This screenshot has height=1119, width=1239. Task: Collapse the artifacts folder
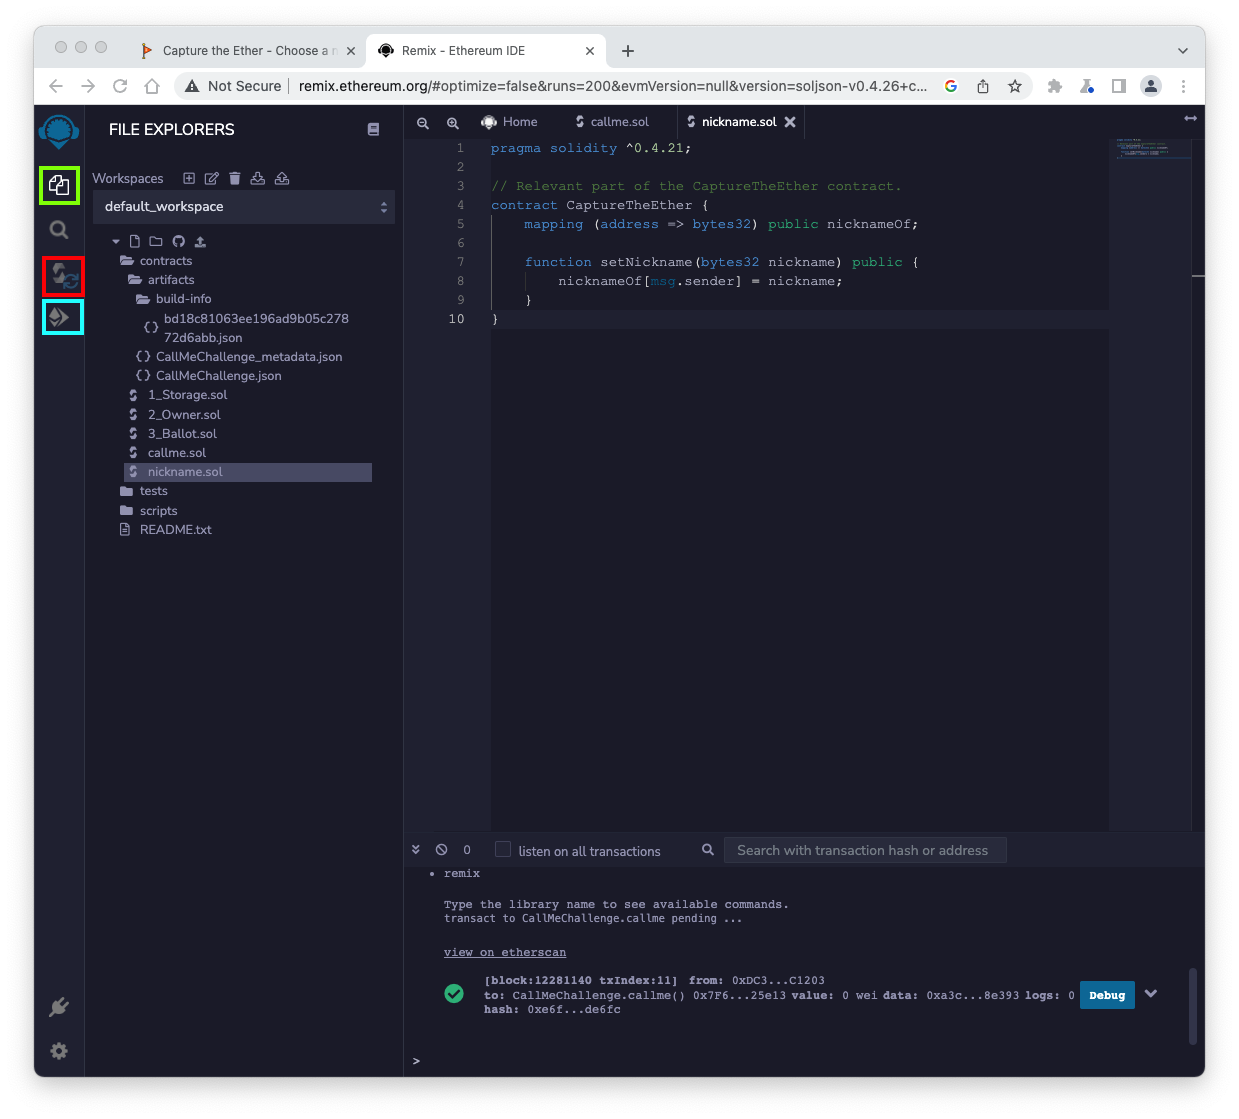170,280
